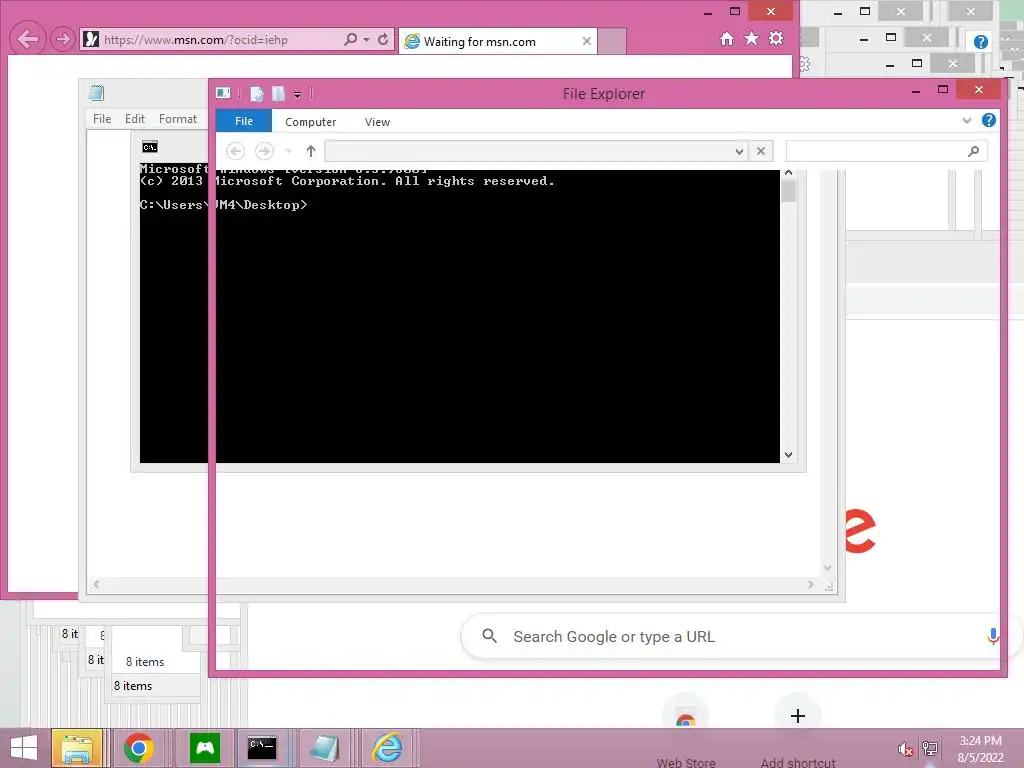Open File Explorer from the taskbar

tap(76, 748)
